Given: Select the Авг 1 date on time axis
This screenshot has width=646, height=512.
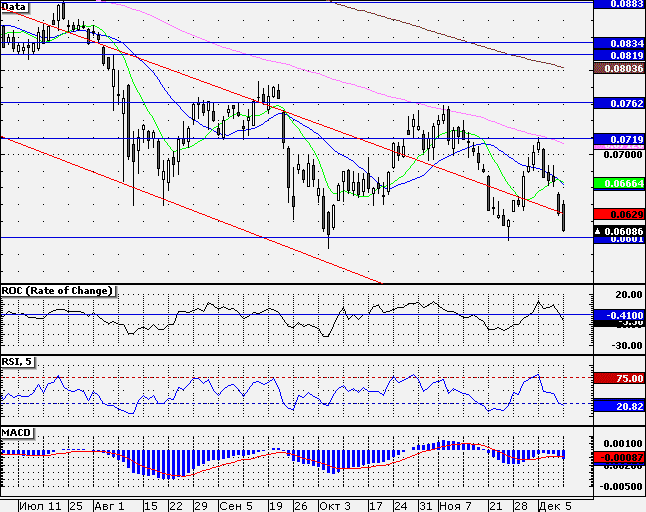Looking at the screenshot, I should coord(109,506).
